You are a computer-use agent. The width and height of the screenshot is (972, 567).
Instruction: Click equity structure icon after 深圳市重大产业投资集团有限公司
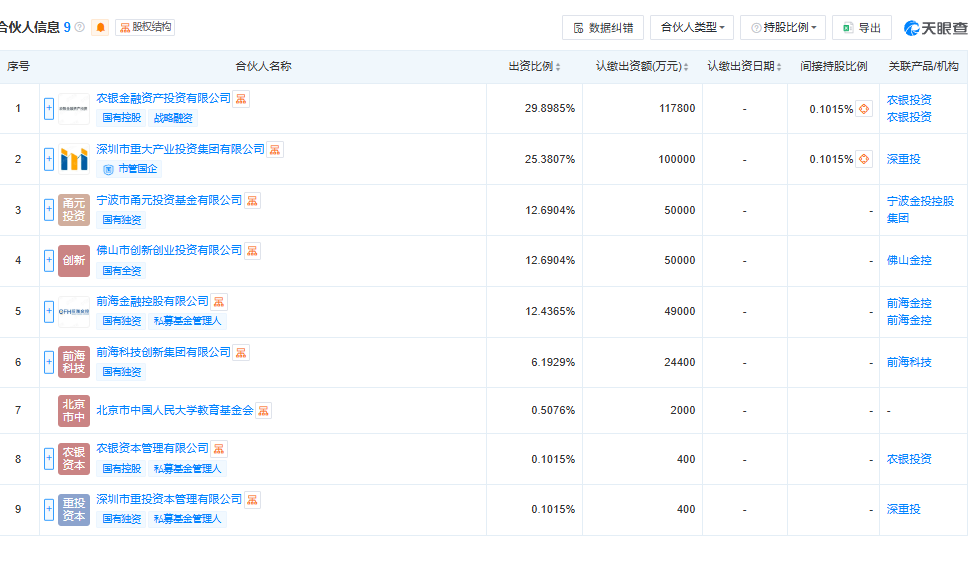[x=275, y=149]
